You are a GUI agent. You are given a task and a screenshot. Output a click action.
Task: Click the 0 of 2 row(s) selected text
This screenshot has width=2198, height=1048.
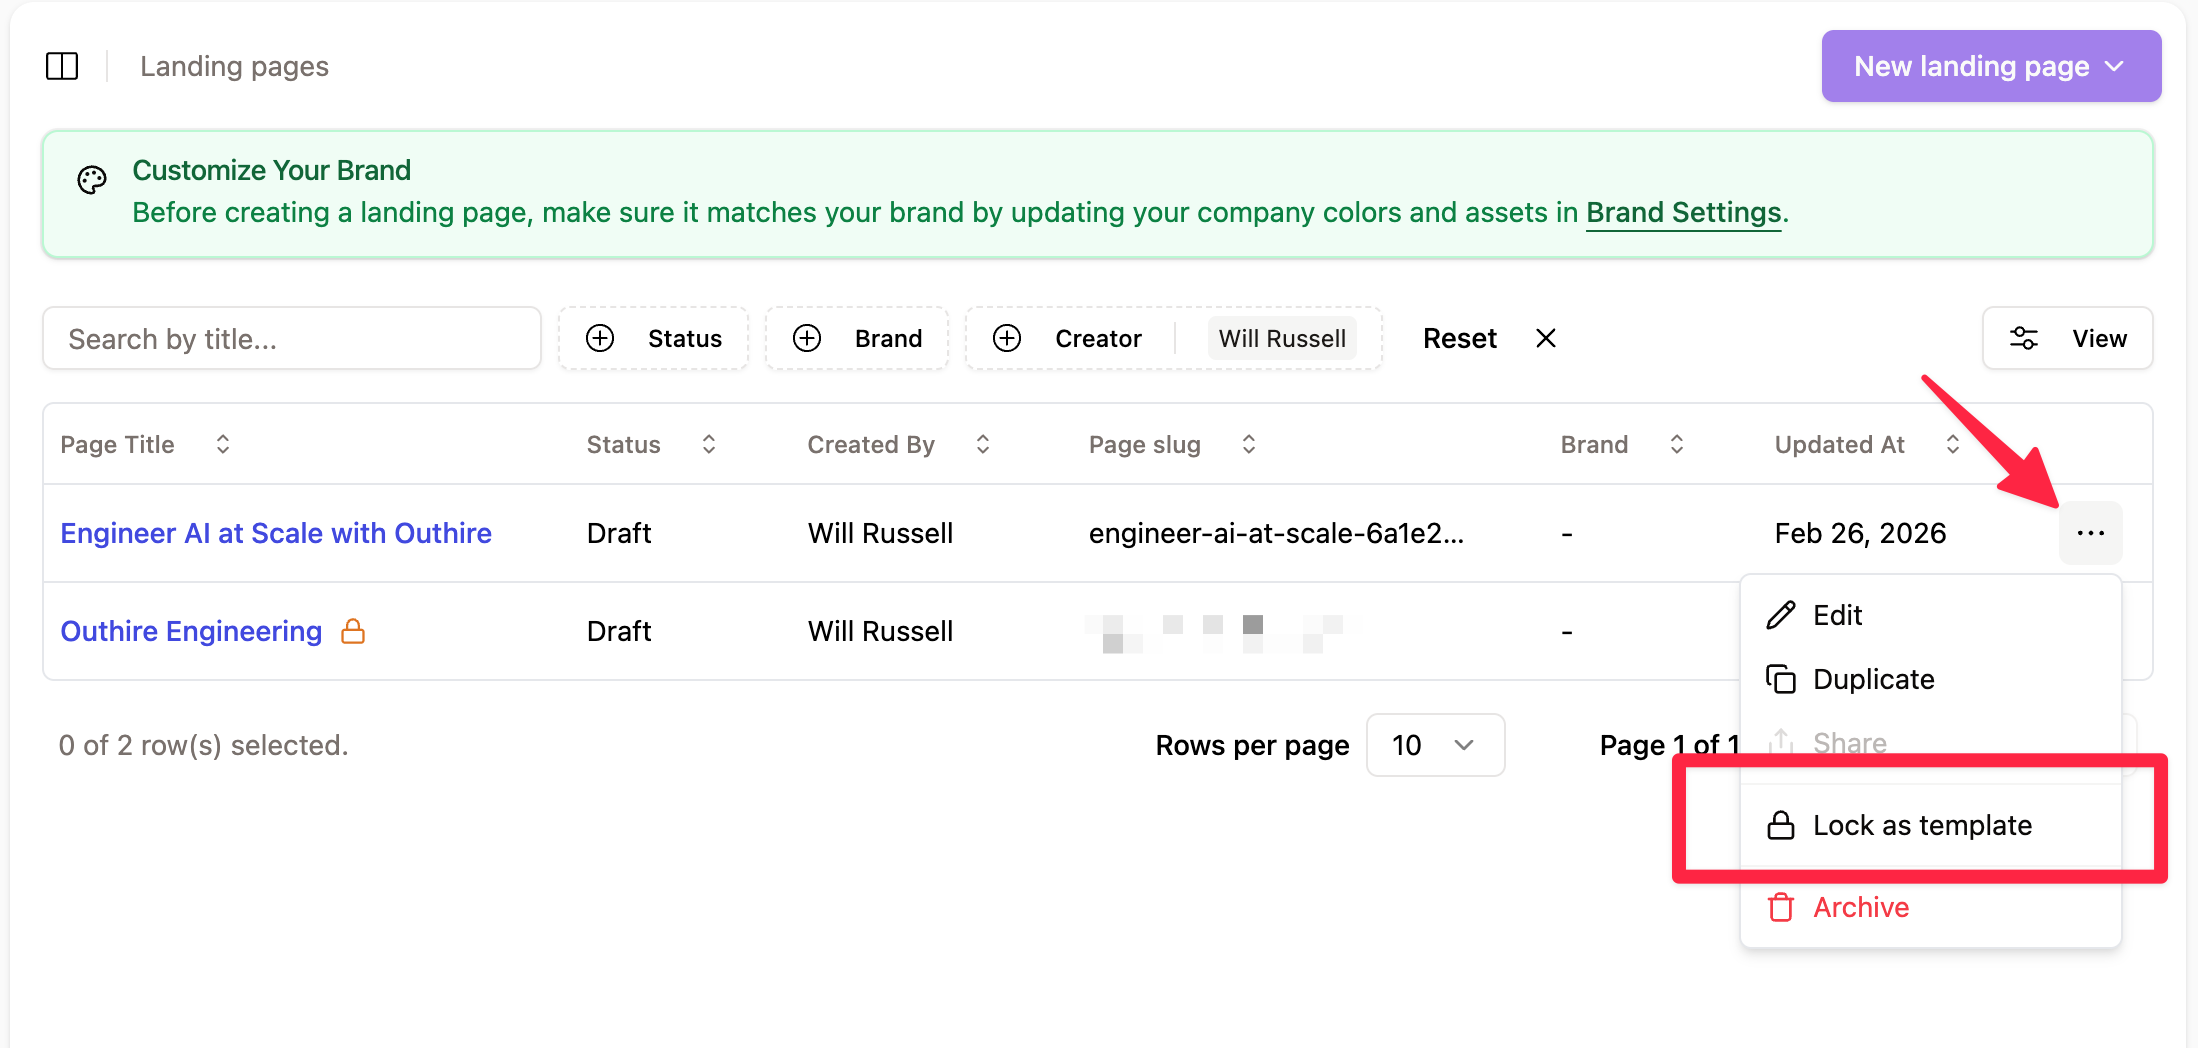coord(203,745)
